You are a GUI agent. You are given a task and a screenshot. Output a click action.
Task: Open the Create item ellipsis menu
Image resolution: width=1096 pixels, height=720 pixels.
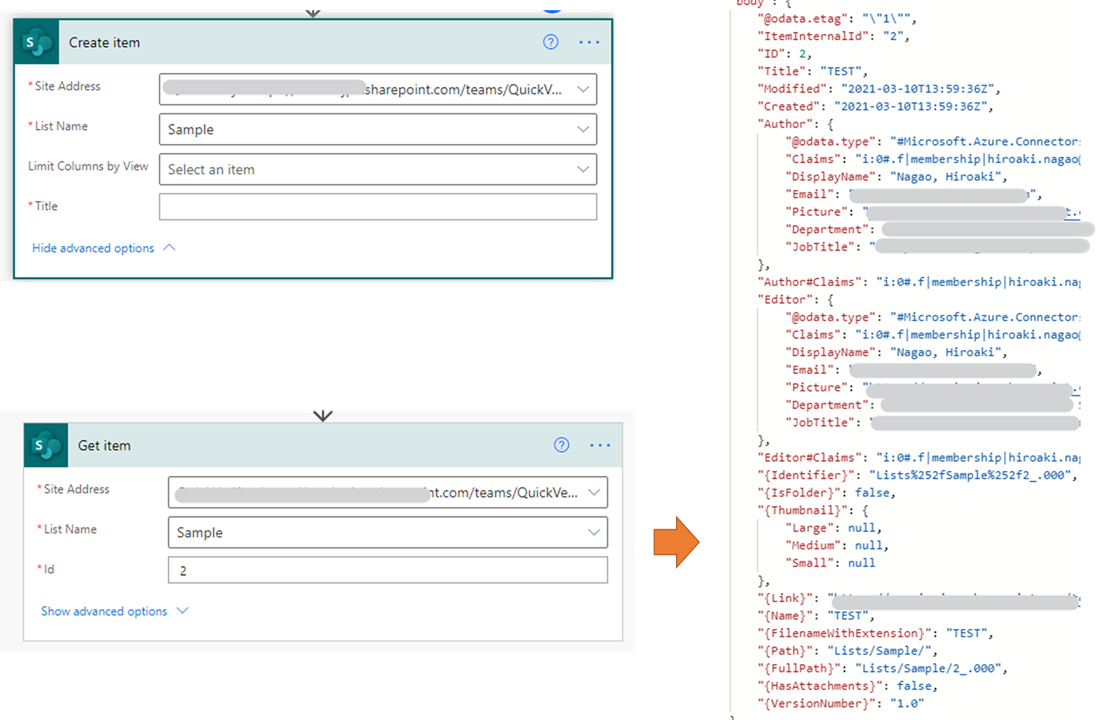(x=589, y=43)
